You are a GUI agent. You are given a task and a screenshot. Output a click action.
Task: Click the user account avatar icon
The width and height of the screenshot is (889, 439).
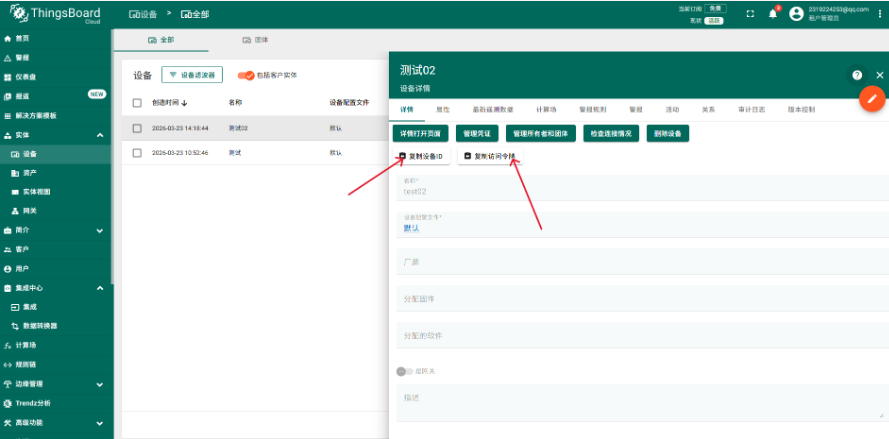tap(796, 14)
